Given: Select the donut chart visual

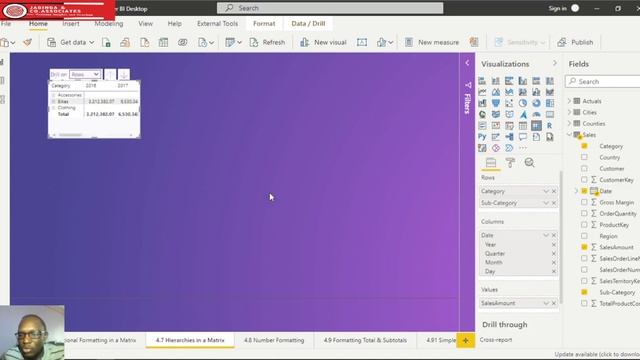Looking at the screenshot, I should 536,103.
